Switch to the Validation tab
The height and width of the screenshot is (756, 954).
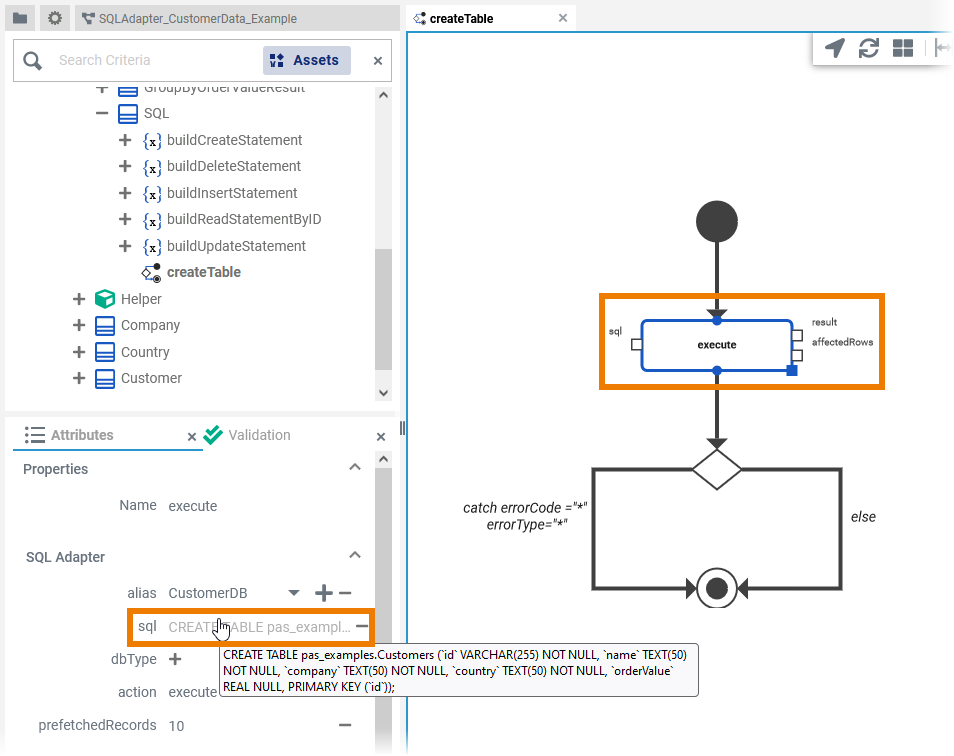coord(258,435)
